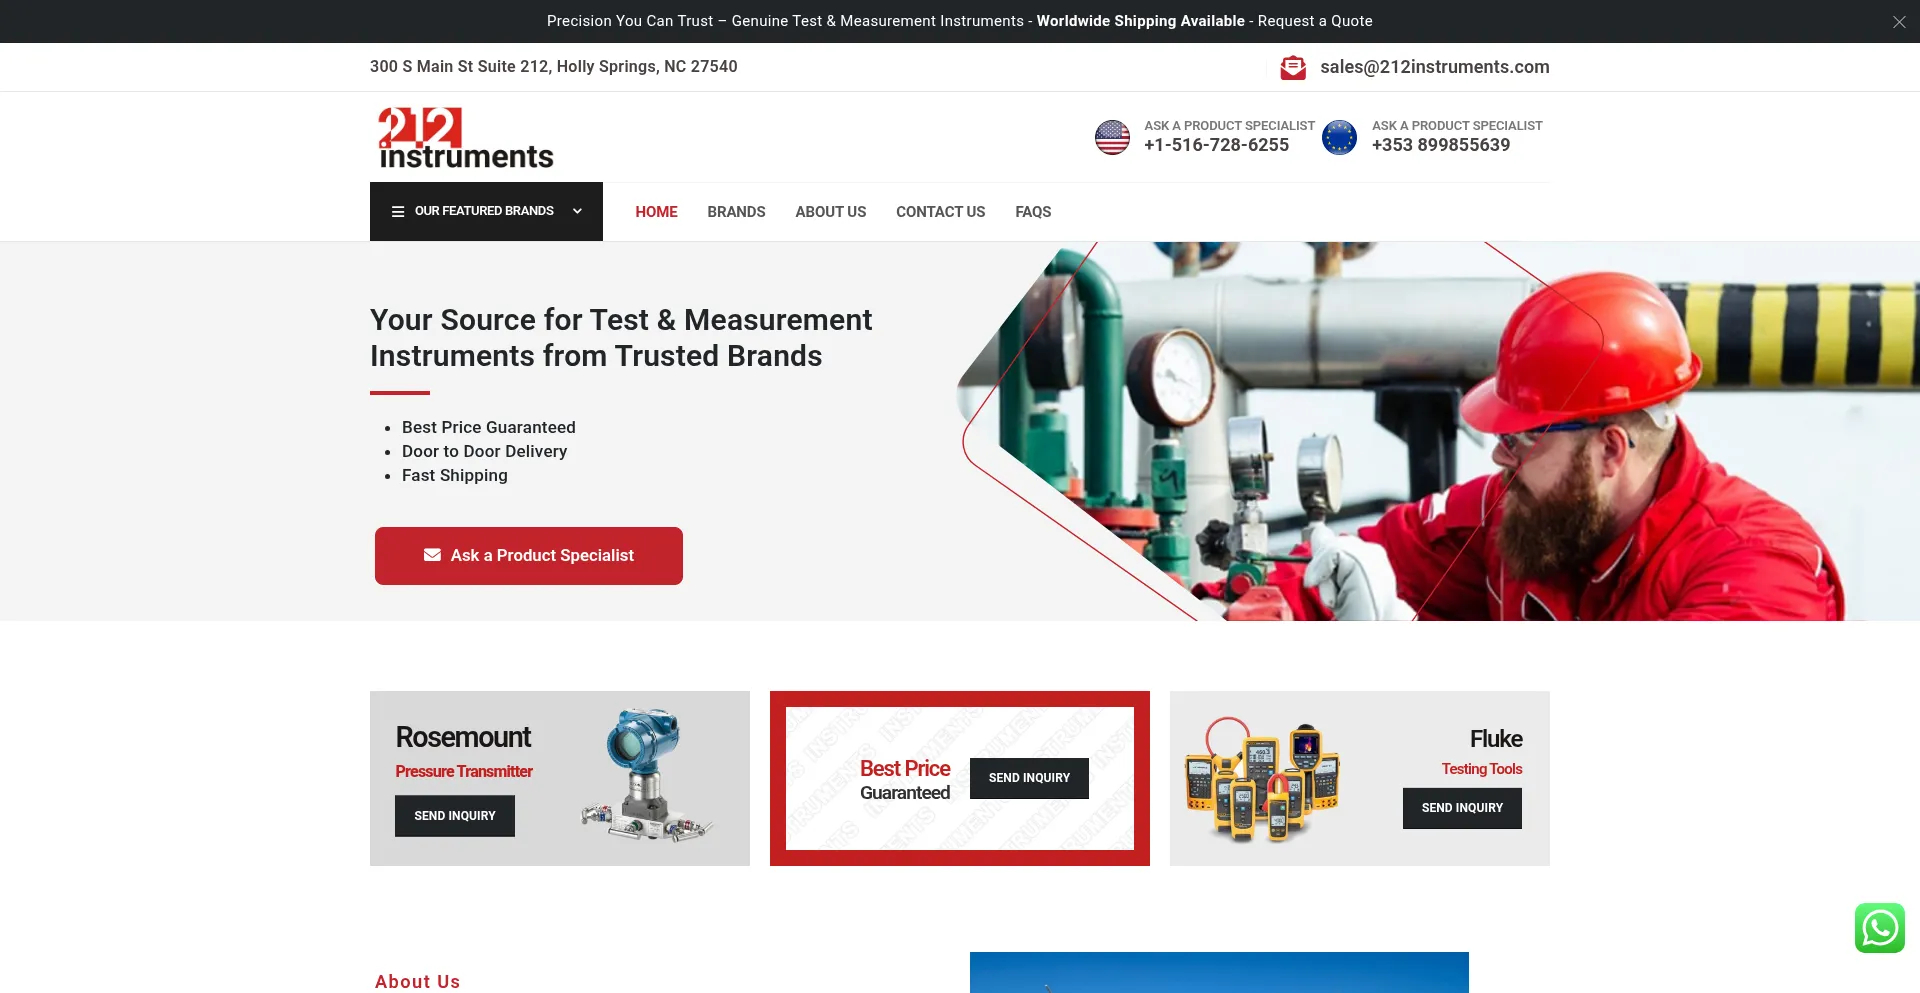Viewport: 1920px width, 993px height.
Task: Send inquiry in Best Price Guaranteed card
Action: pyautogui.click(x=1029, y=778)
